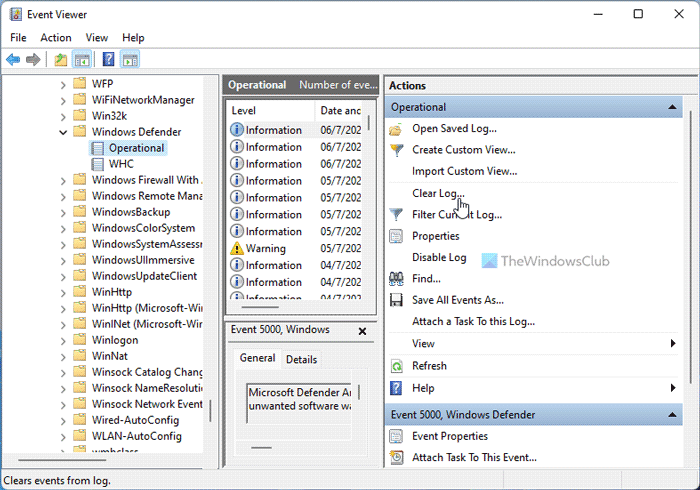The image size is (700, 490).
Task: Click the Up One Level folder icon
Action: coord(61,59)
